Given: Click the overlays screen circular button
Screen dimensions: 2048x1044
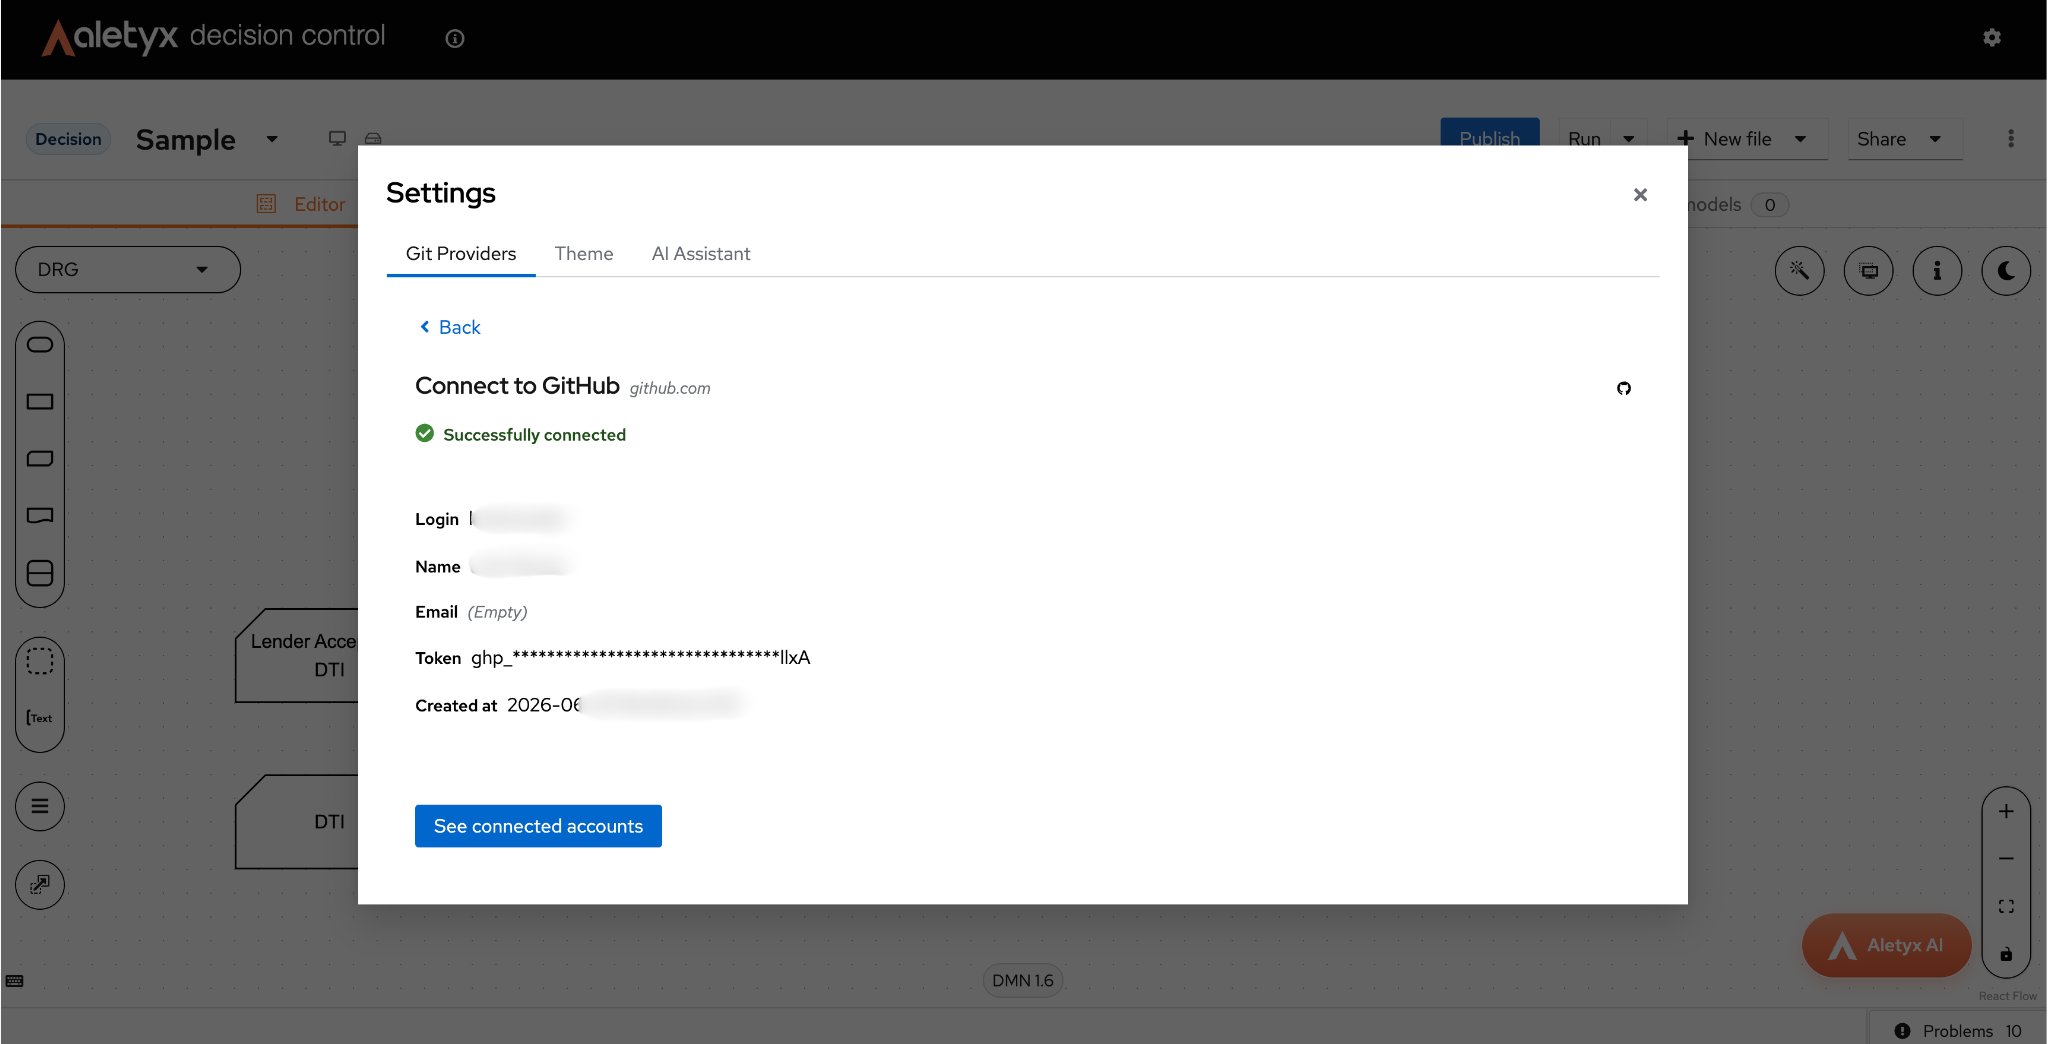Looking at the screenshot, I should [x=1868, y=270].
